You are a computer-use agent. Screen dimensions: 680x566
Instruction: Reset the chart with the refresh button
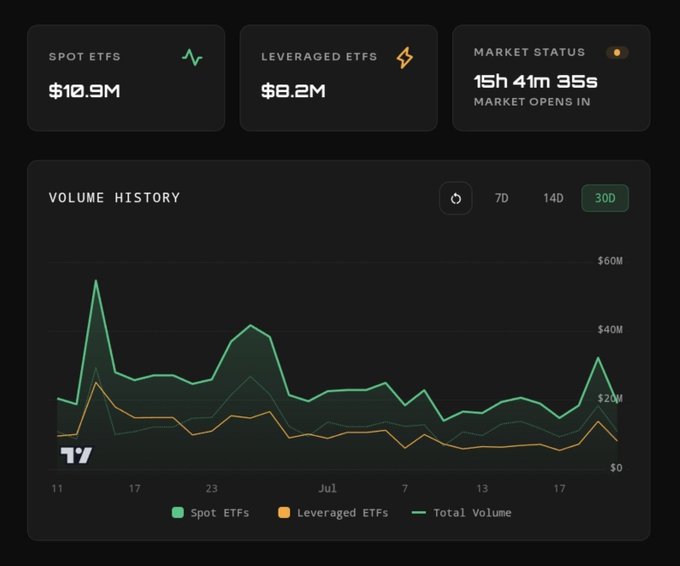456,198
